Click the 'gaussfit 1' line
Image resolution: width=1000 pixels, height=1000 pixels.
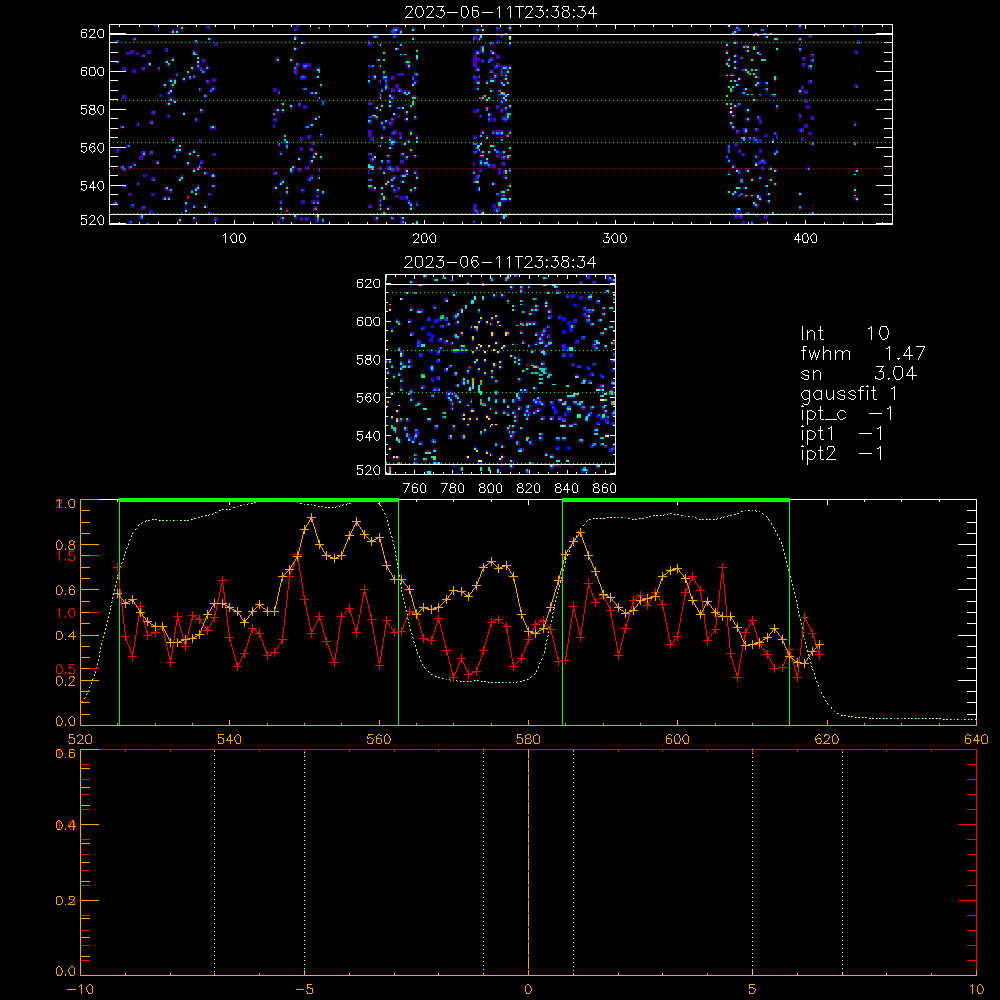pyautogui.click(x=849, y=393)
